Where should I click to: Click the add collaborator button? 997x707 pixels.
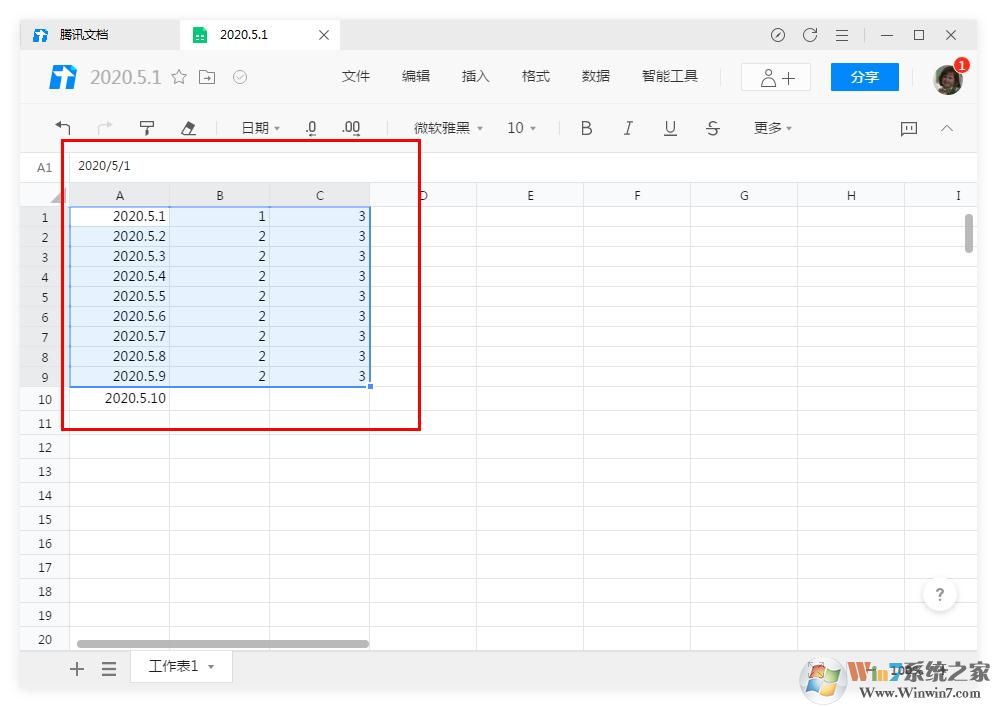point(775,76)
